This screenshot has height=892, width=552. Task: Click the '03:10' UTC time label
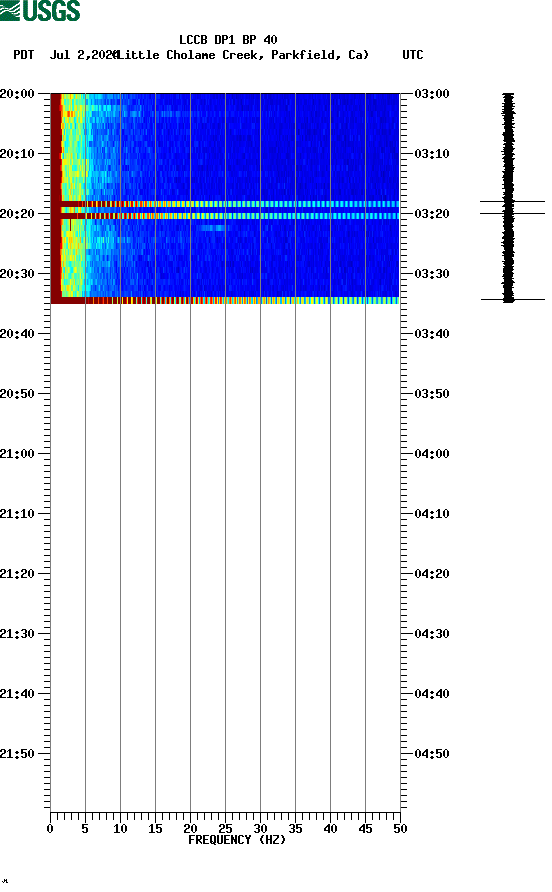pos(432,154)
